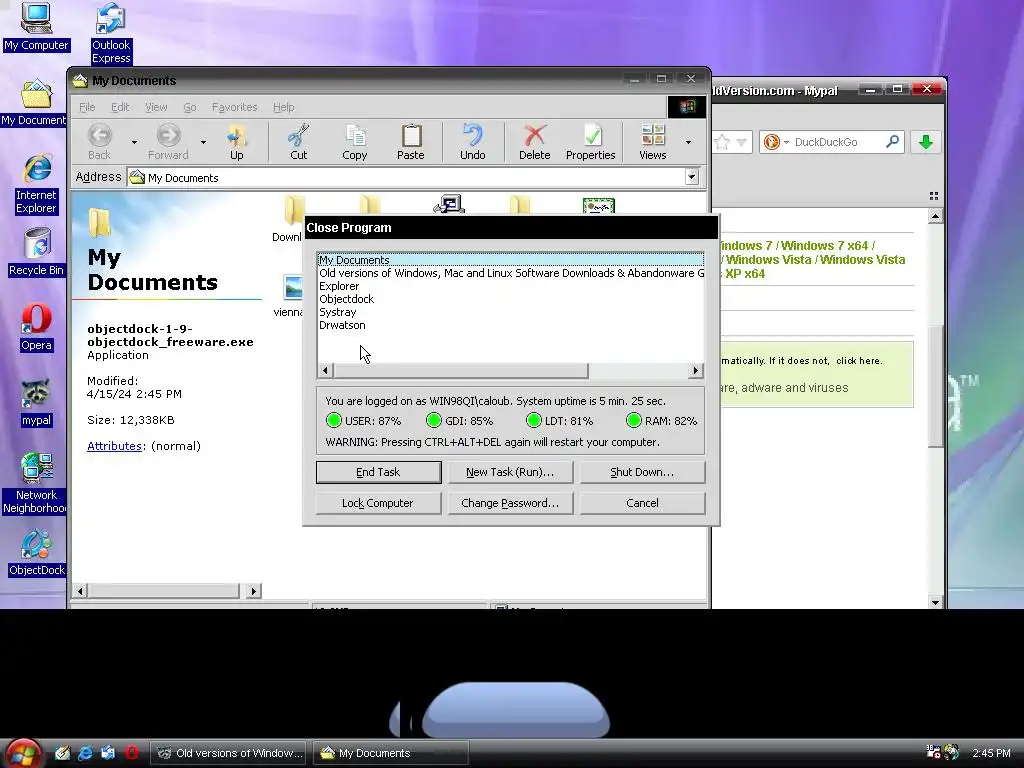Click Opera quick launch icon
This screenshot has height=768, width=1024.
coord(131,753)
